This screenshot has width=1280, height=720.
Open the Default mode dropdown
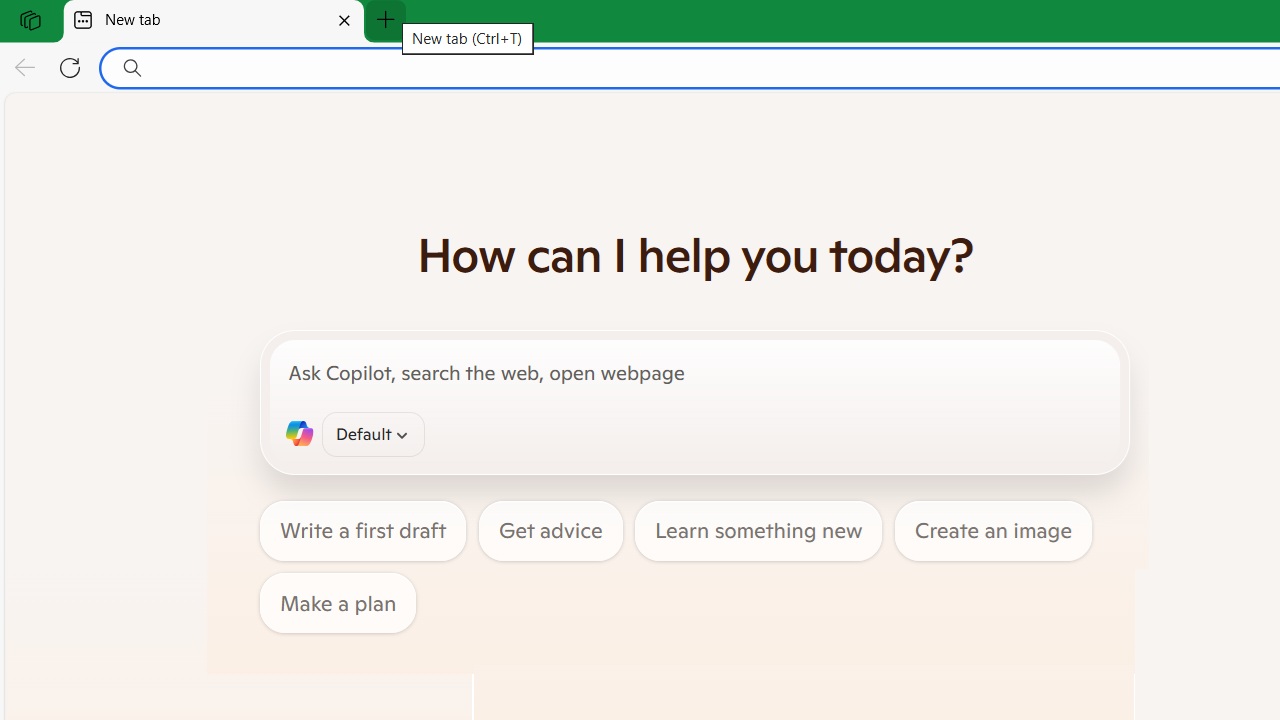tap(372, 434)
